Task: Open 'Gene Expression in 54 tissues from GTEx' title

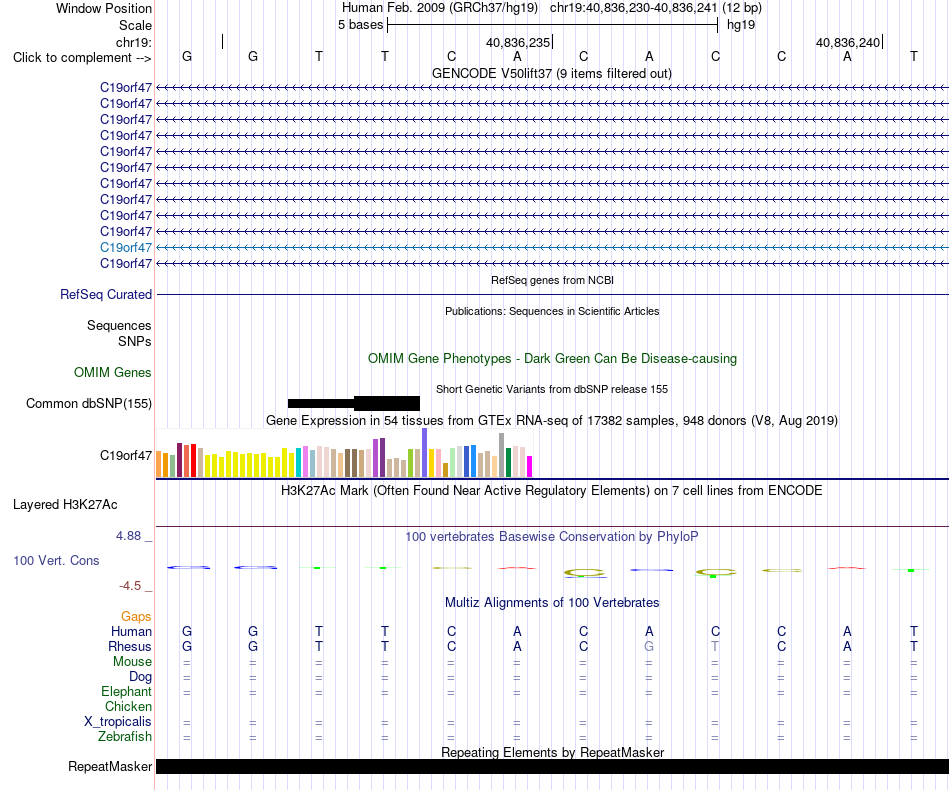Action: click(x=552, y=420)
